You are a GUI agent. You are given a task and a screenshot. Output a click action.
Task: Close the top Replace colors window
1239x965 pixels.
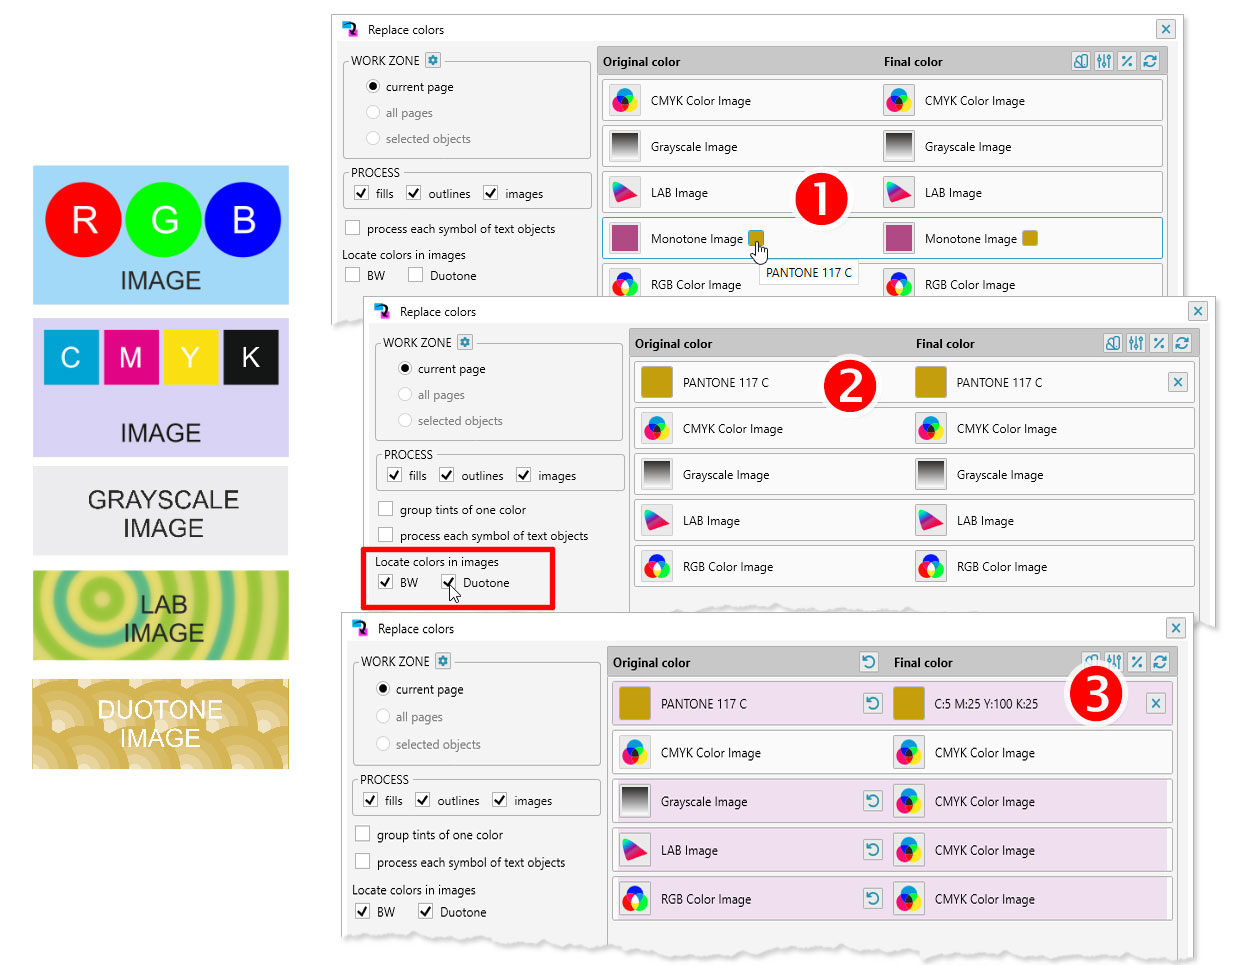click(1166, 29)
